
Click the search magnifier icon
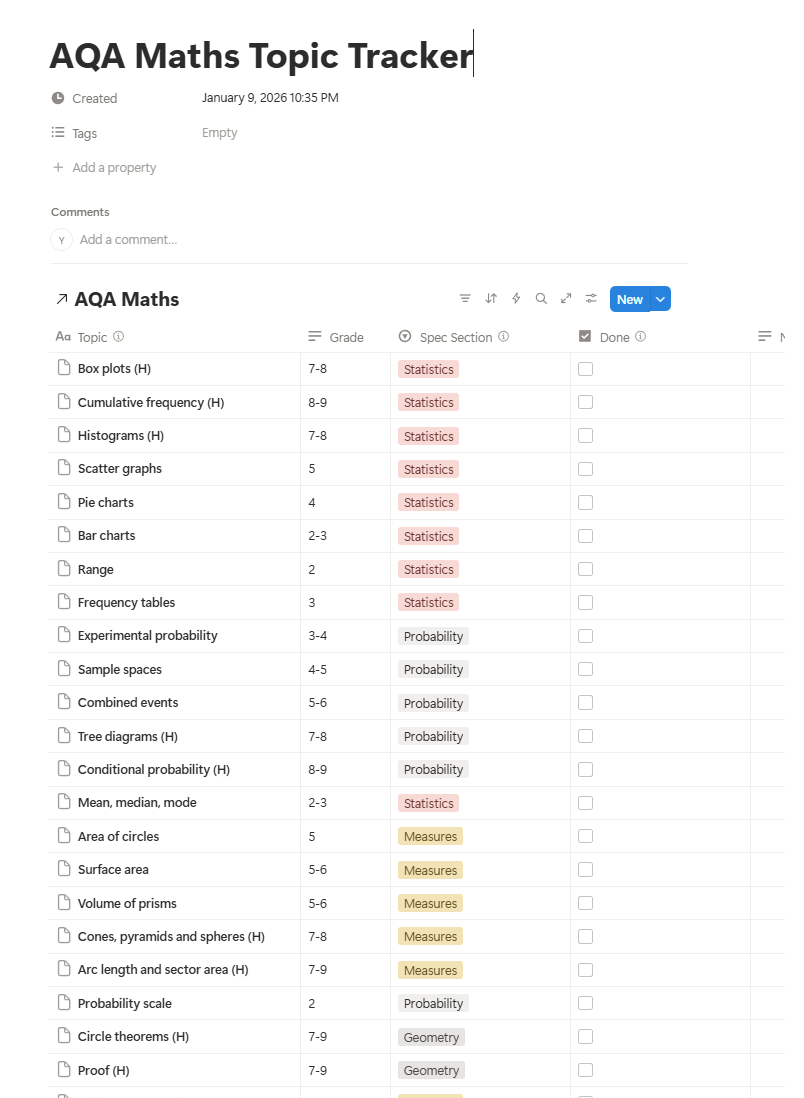(541, 299)
